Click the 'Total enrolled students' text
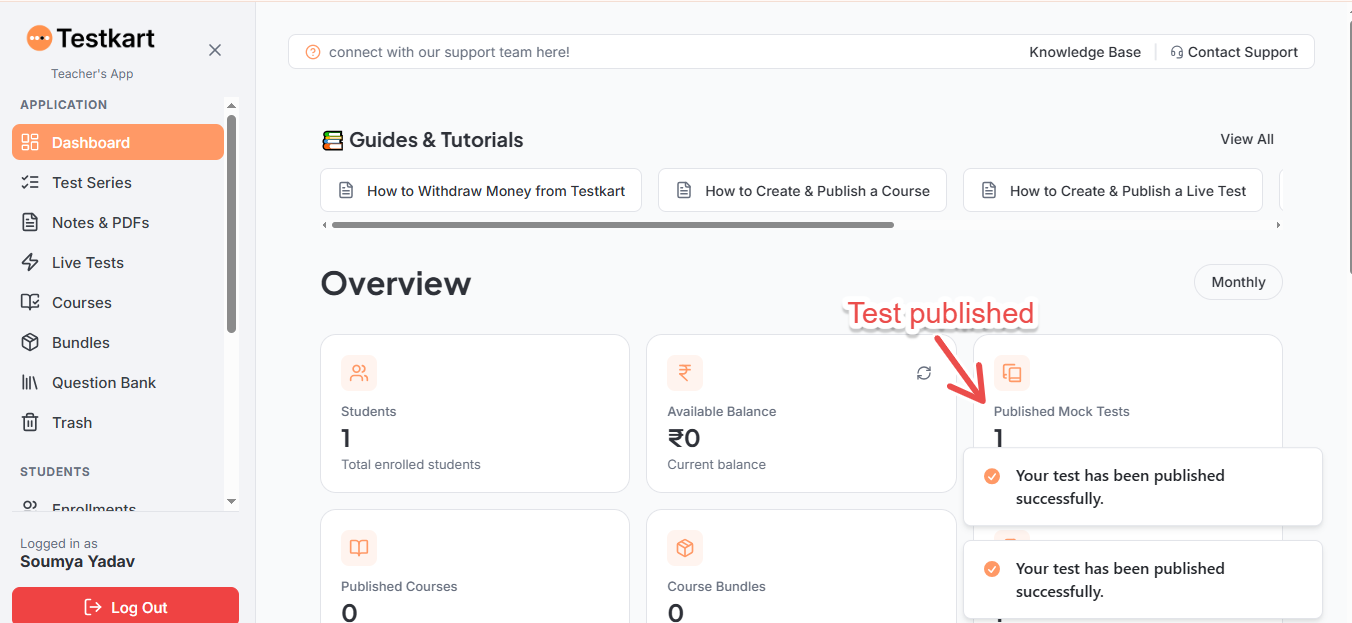This screenshot has width=1352, height=623. (x=411, y=464)
